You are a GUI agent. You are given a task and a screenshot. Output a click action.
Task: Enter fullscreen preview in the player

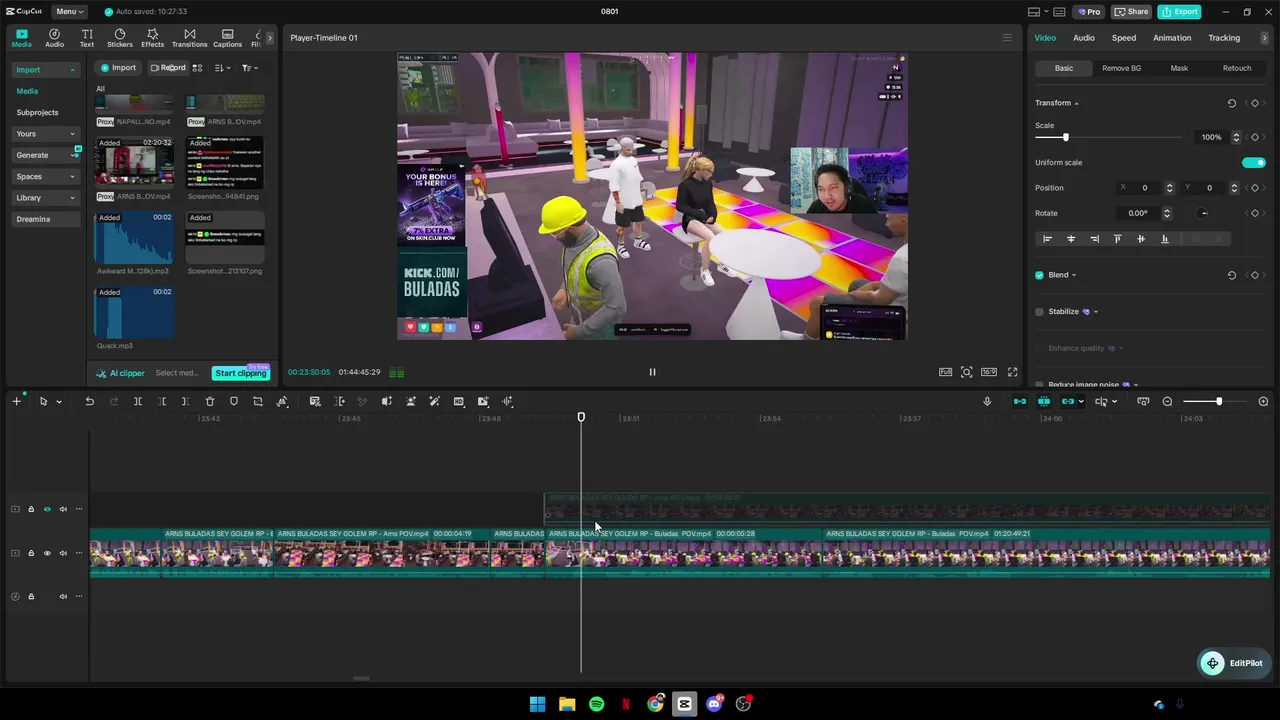point(1013,372)
